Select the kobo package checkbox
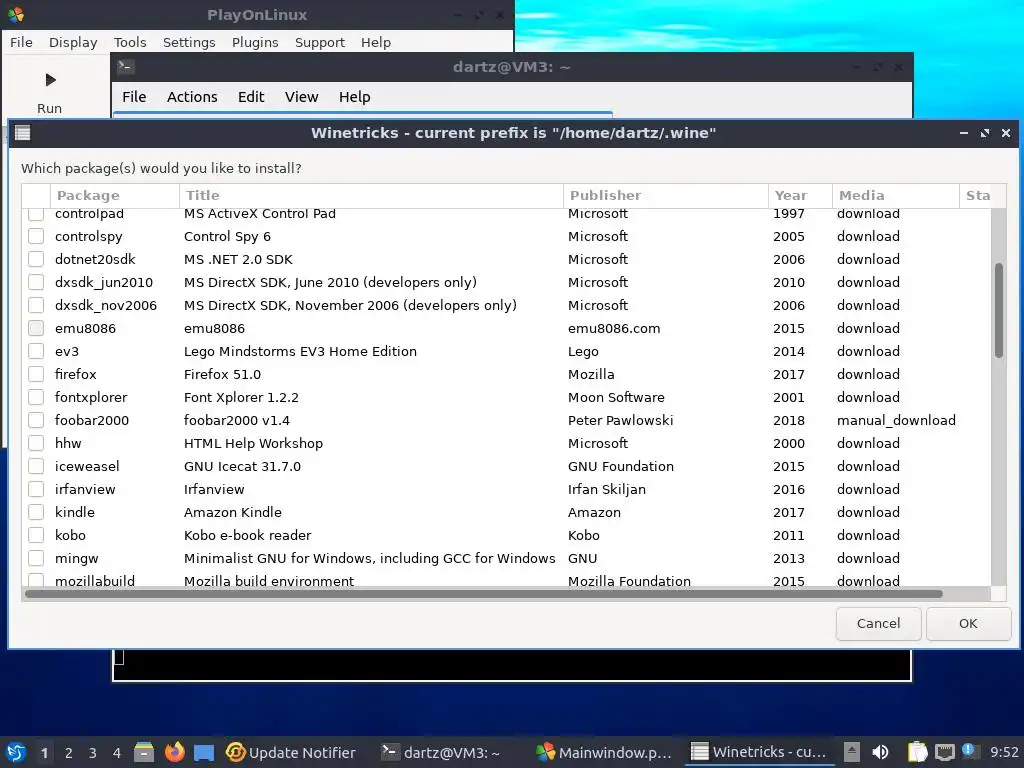Viewport: 1024px width, 768px height. pyautogui.click(x=36, y=535)
